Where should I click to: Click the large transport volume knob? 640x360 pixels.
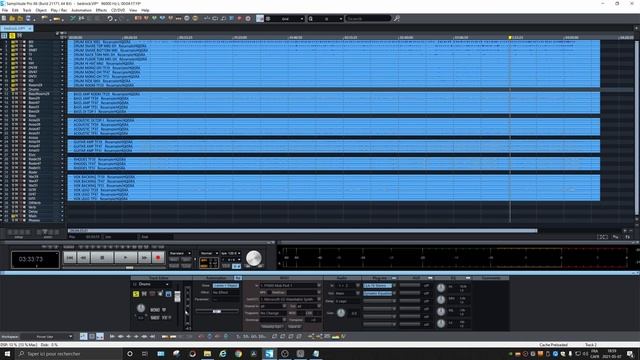[253, 258]
